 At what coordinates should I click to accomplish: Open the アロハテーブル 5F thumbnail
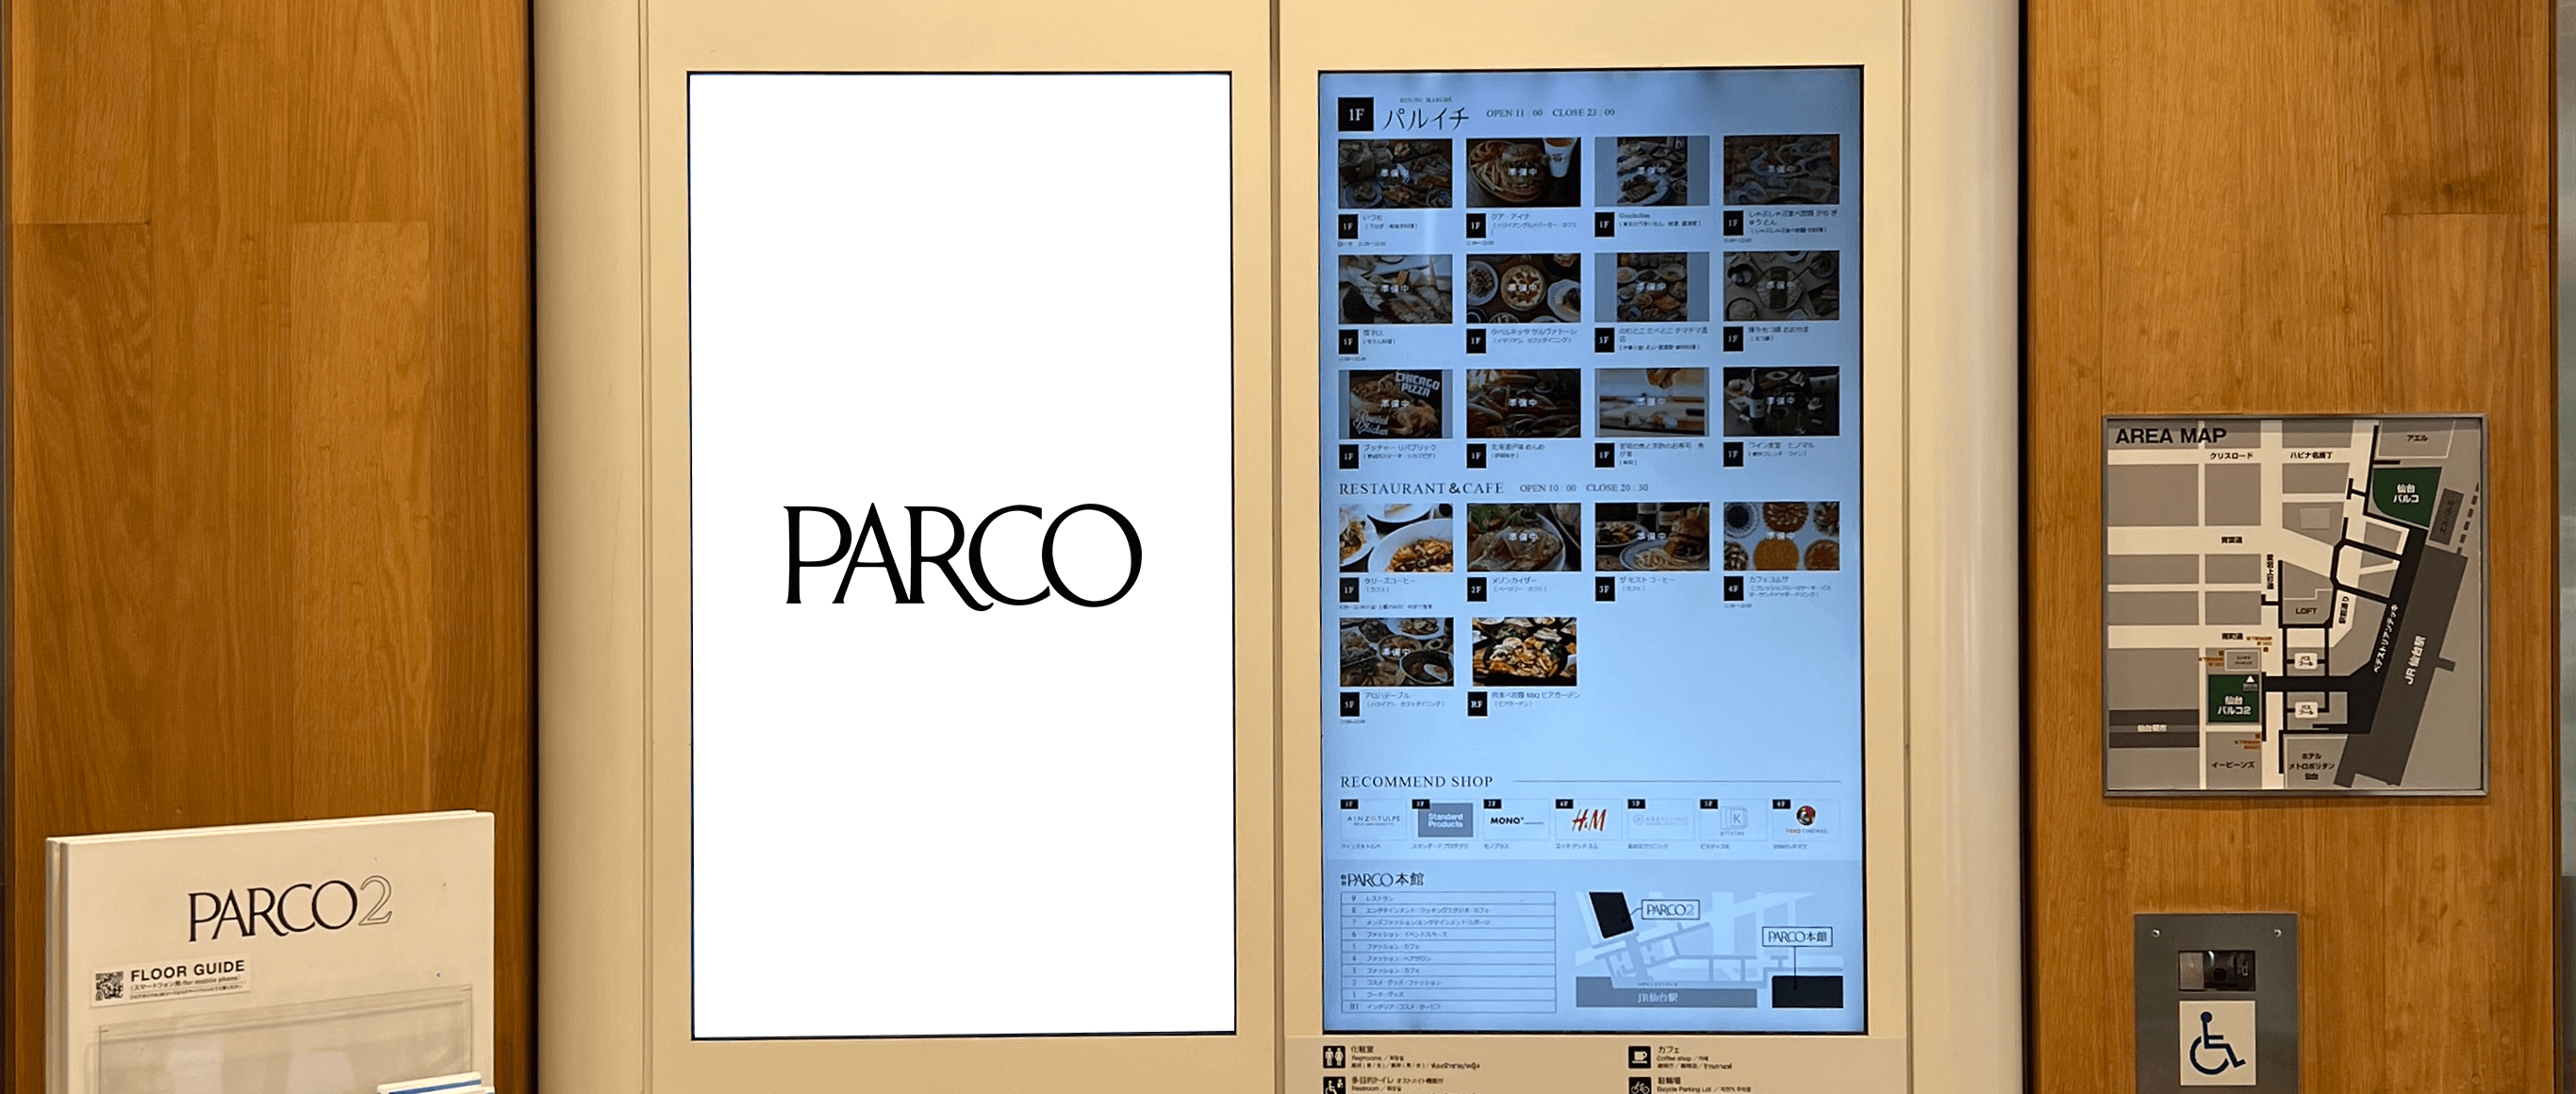coord(1396,652)
